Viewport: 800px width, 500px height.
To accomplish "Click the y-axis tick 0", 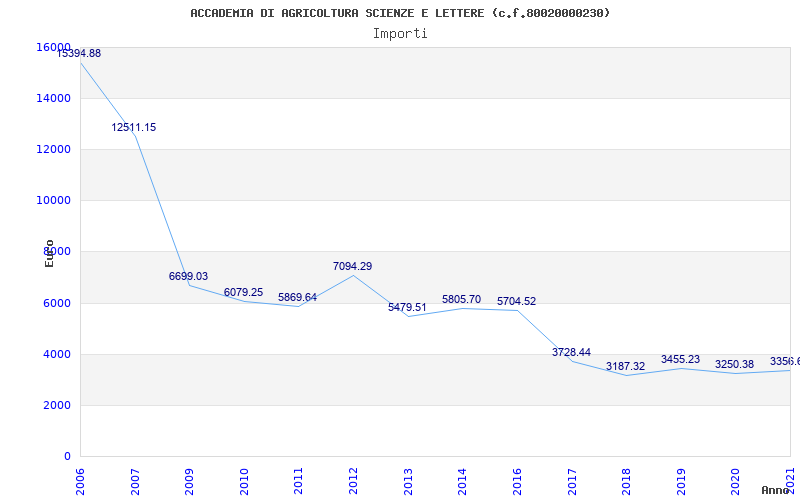I will point(67,456).
